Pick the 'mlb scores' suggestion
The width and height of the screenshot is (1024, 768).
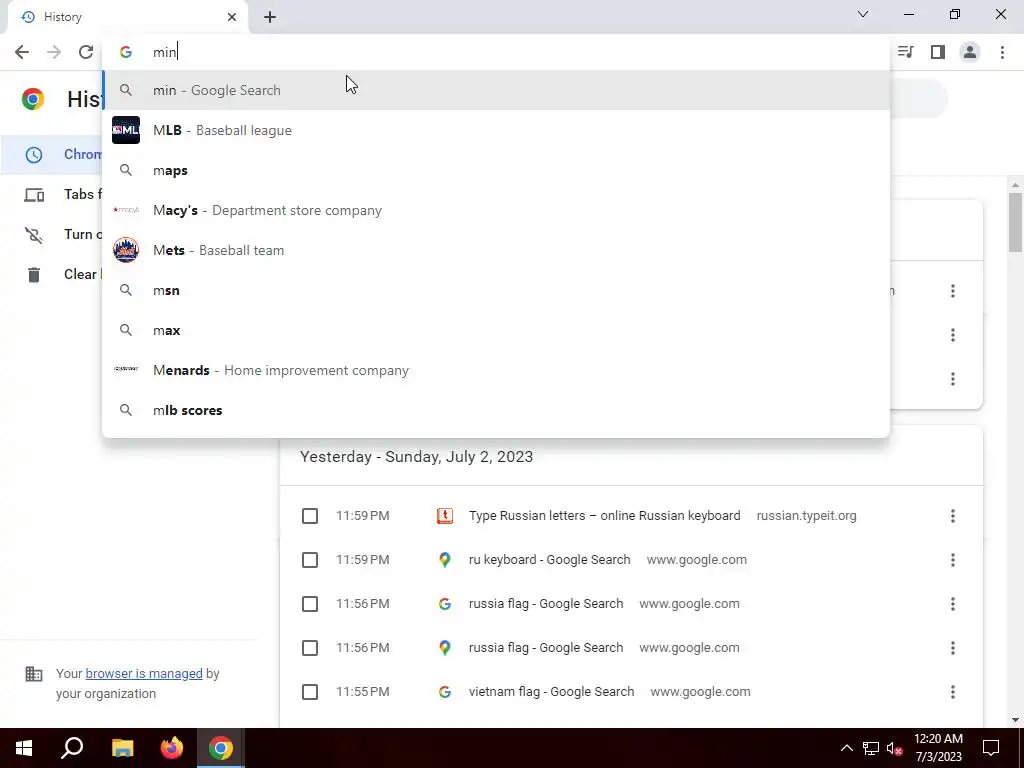tap(496, 411)
